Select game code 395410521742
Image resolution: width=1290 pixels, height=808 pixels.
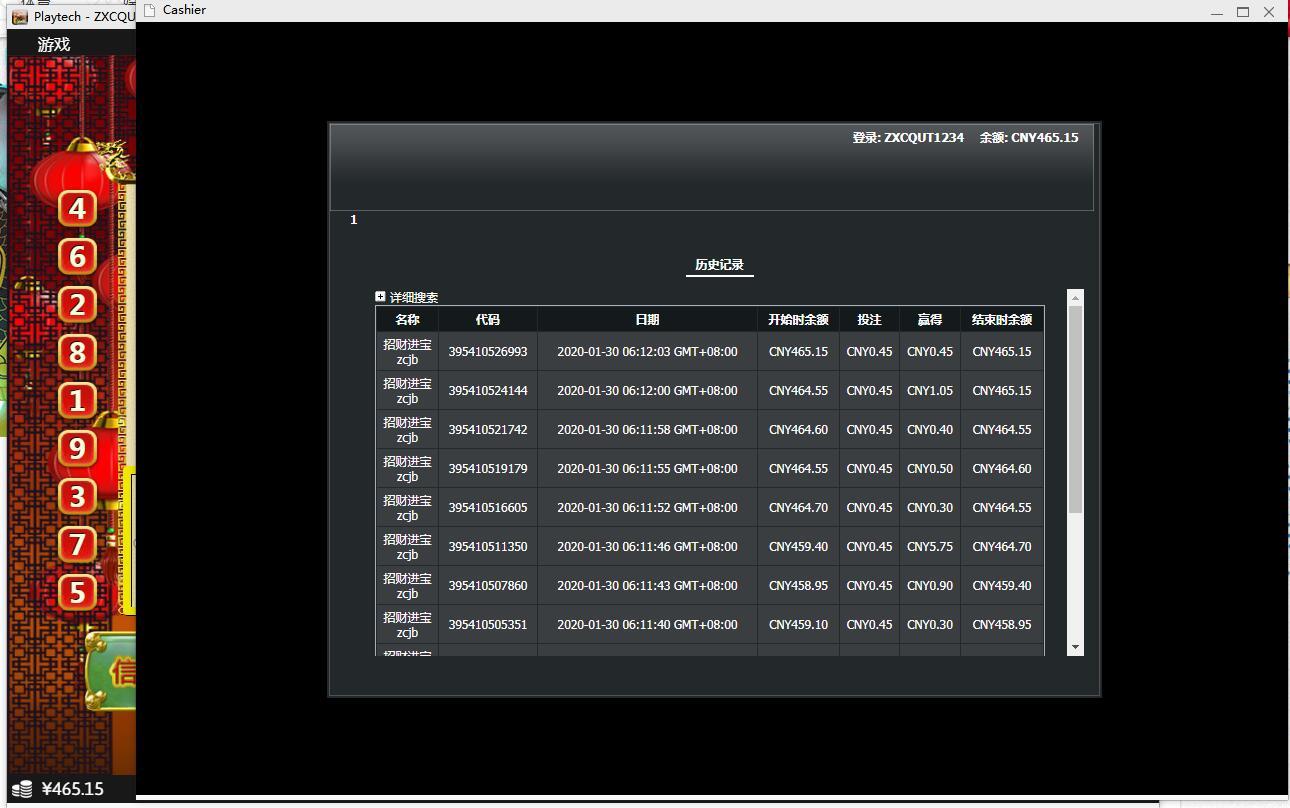[488, 430]
